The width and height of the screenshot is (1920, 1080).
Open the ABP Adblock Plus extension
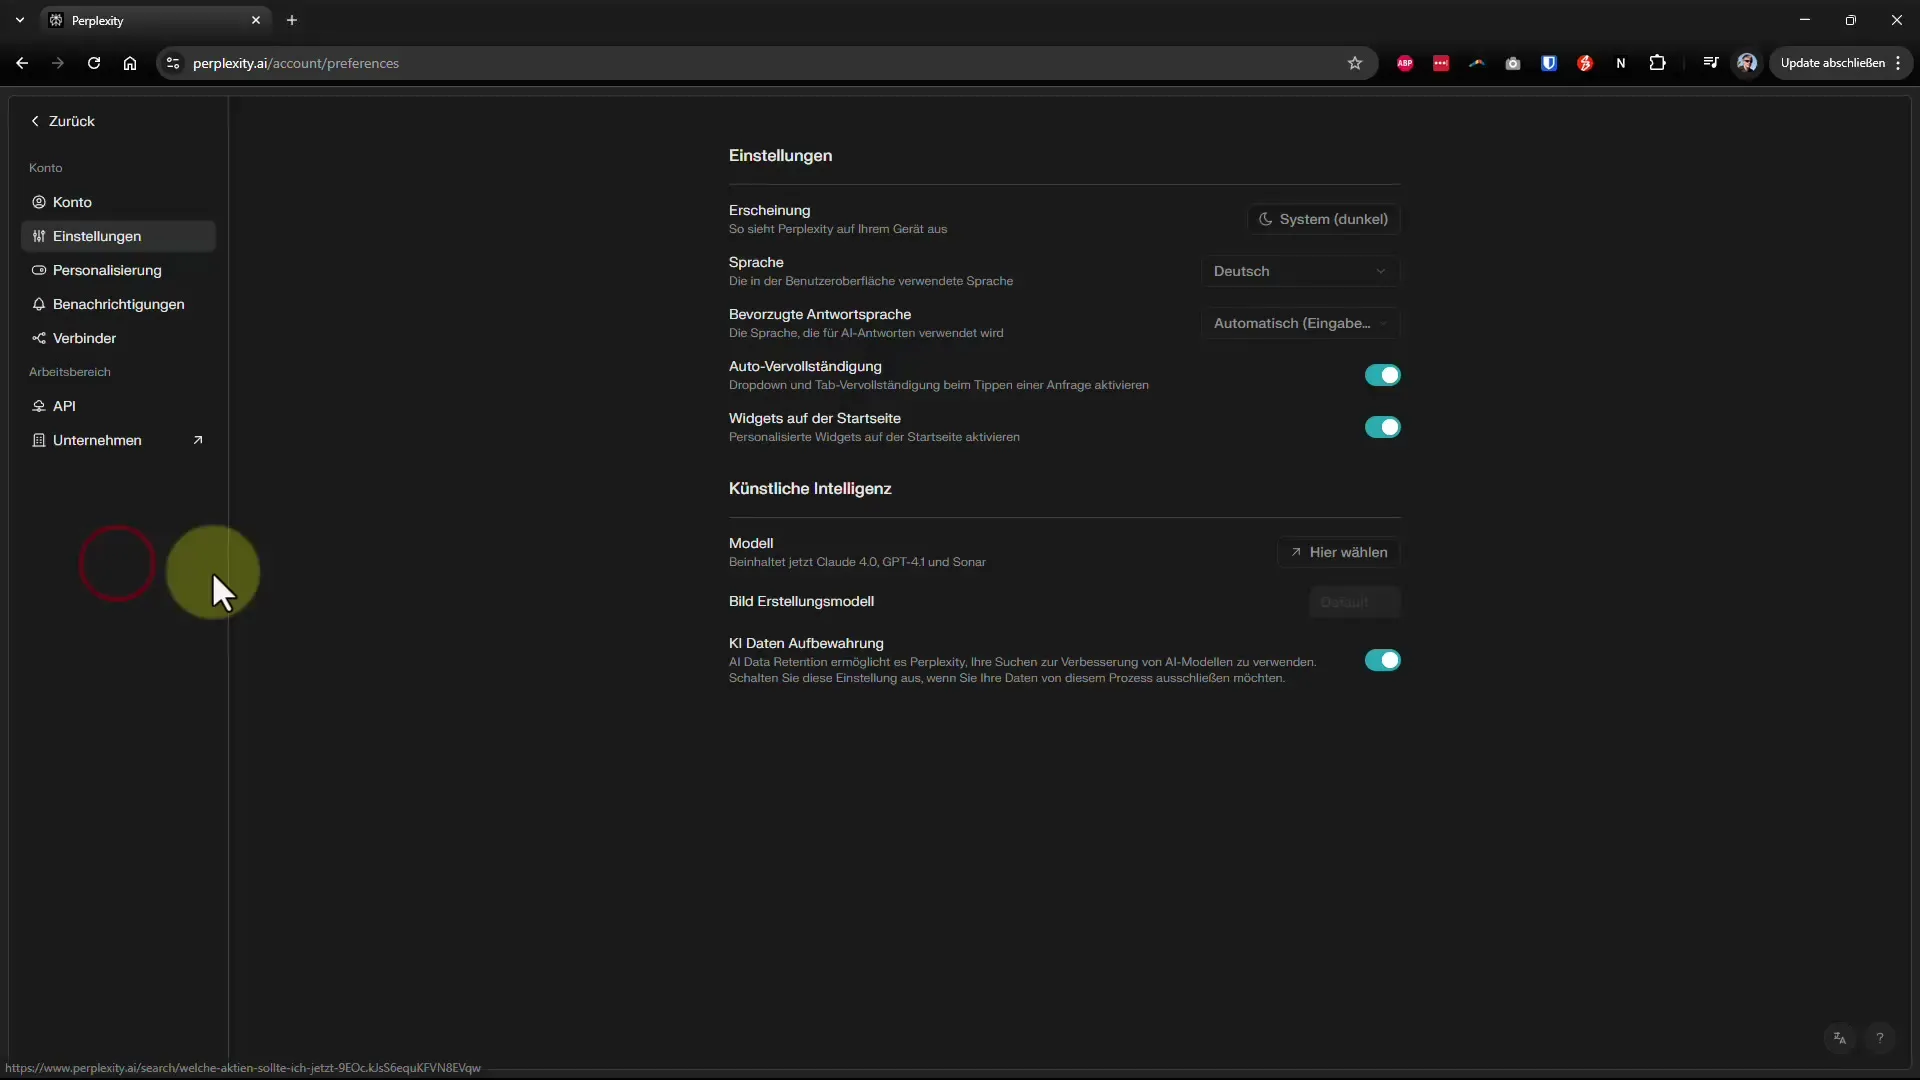(1405, 63)
